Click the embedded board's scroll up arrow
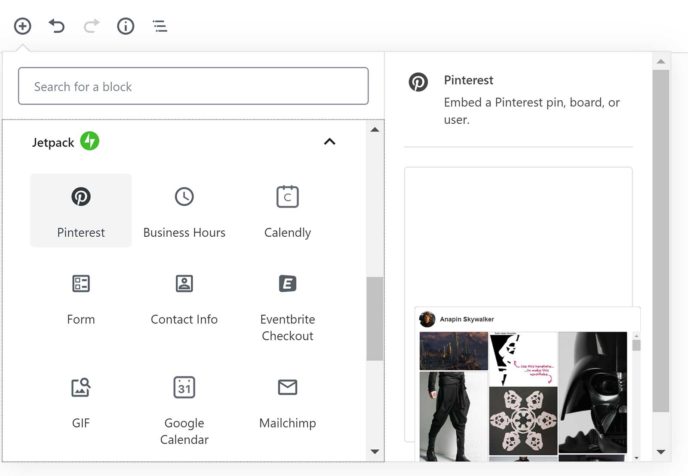The width and height of the screenshot is (688, 476). 636,336
